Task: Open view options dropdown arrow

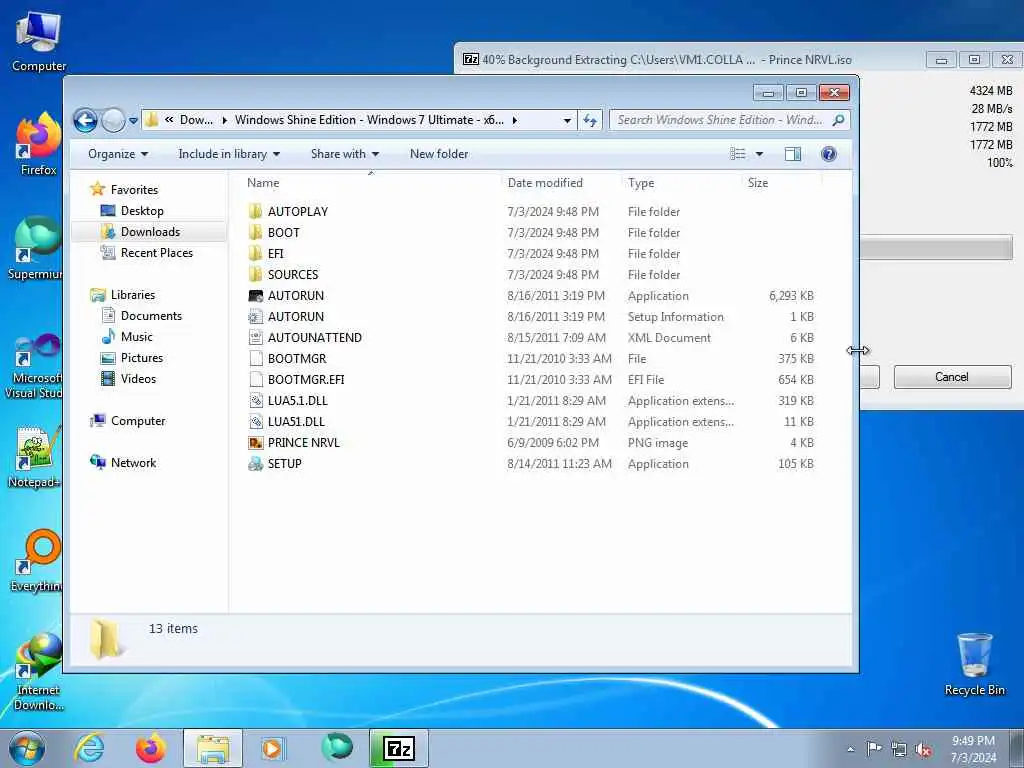Action: 760,154
